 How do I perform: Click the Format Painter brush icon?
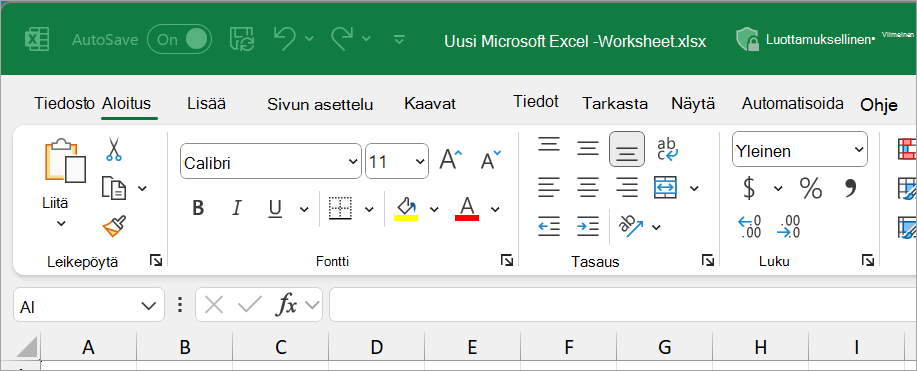coord(114,226)
